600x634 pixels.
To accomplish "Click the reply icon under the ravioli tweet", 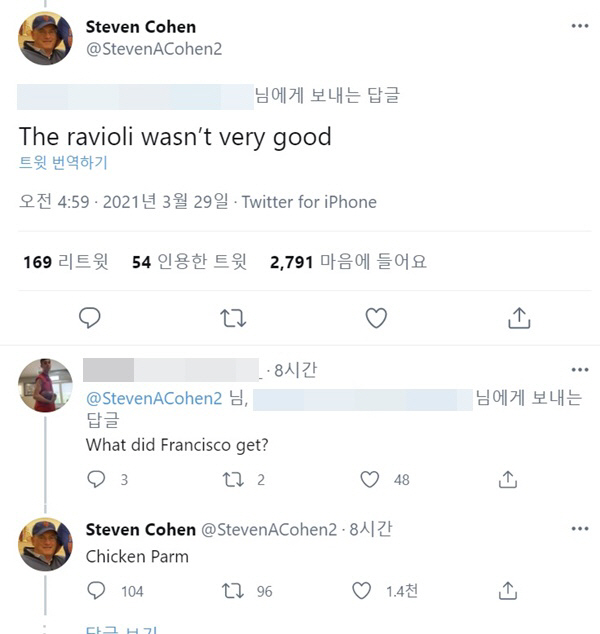I will 89,317.
